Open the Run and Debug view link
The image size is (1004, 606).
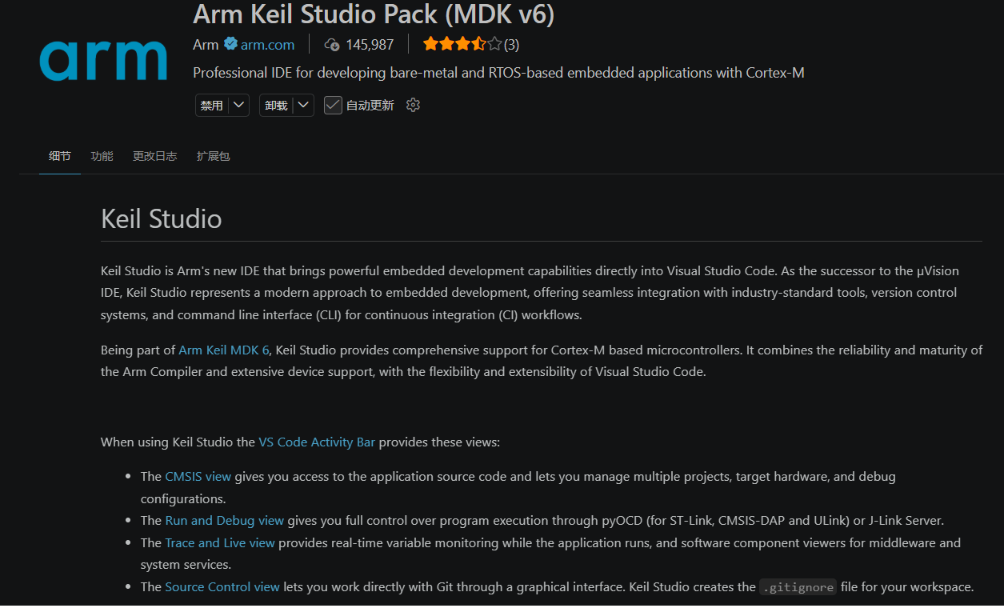click(224, 521)
